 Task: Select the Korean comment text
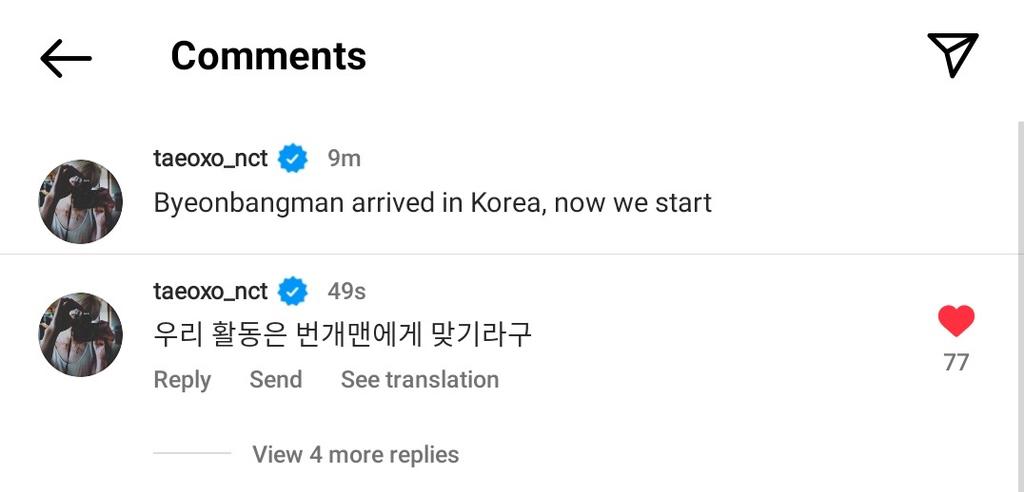pos(342,335)
